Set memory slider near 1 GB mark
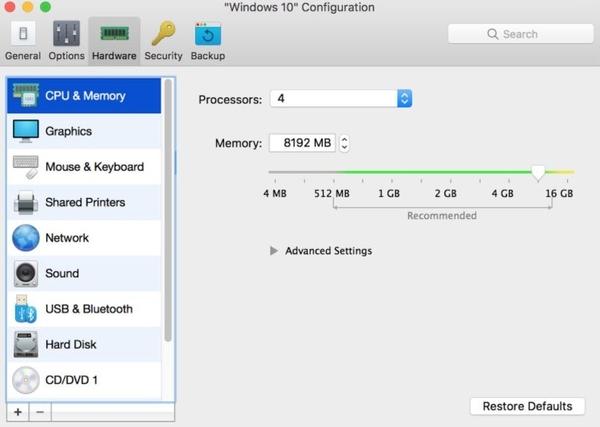Viewport: 600px width, 427px height. click(x=391, y=172)
